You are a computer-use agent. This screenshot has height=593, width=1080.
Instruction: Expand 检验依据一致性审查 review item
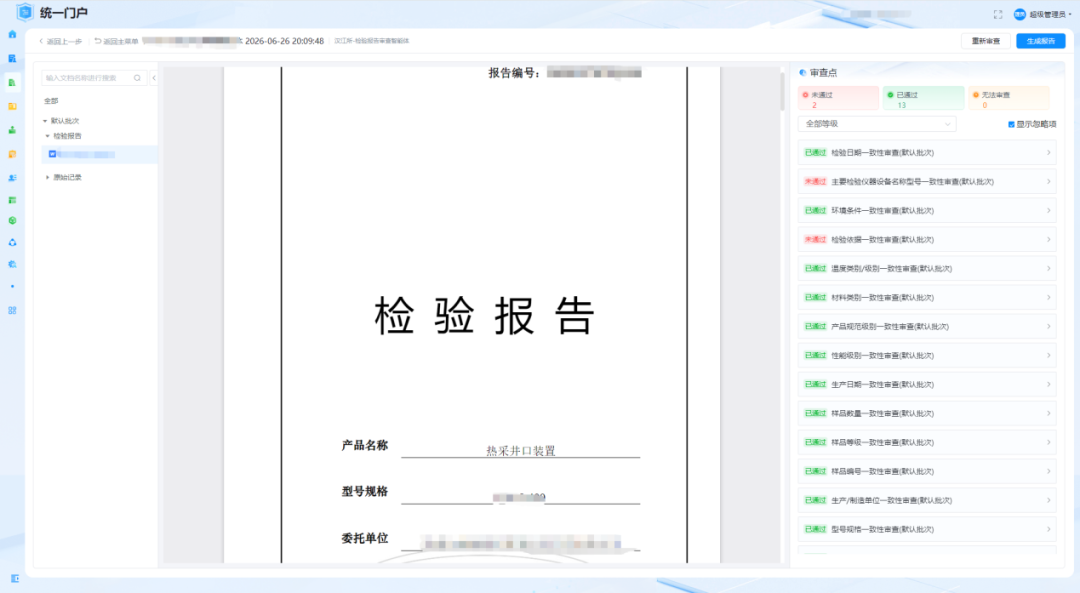click(x=926, y=240)
